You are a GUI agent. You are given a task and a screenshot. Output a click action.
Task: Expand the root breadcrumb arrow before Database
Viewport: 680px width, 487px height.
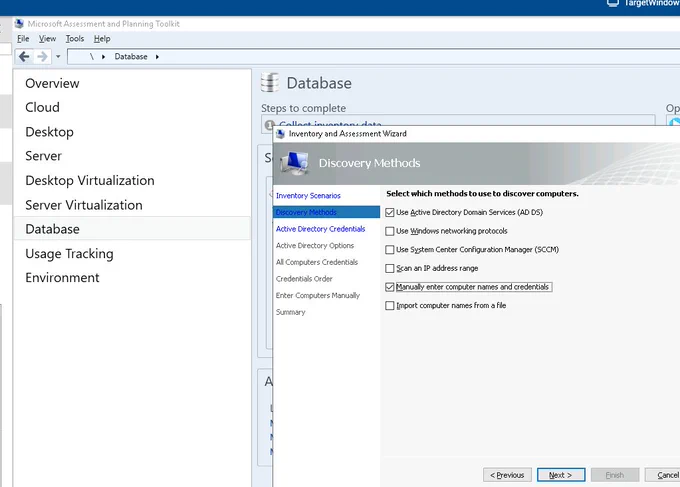103,57
